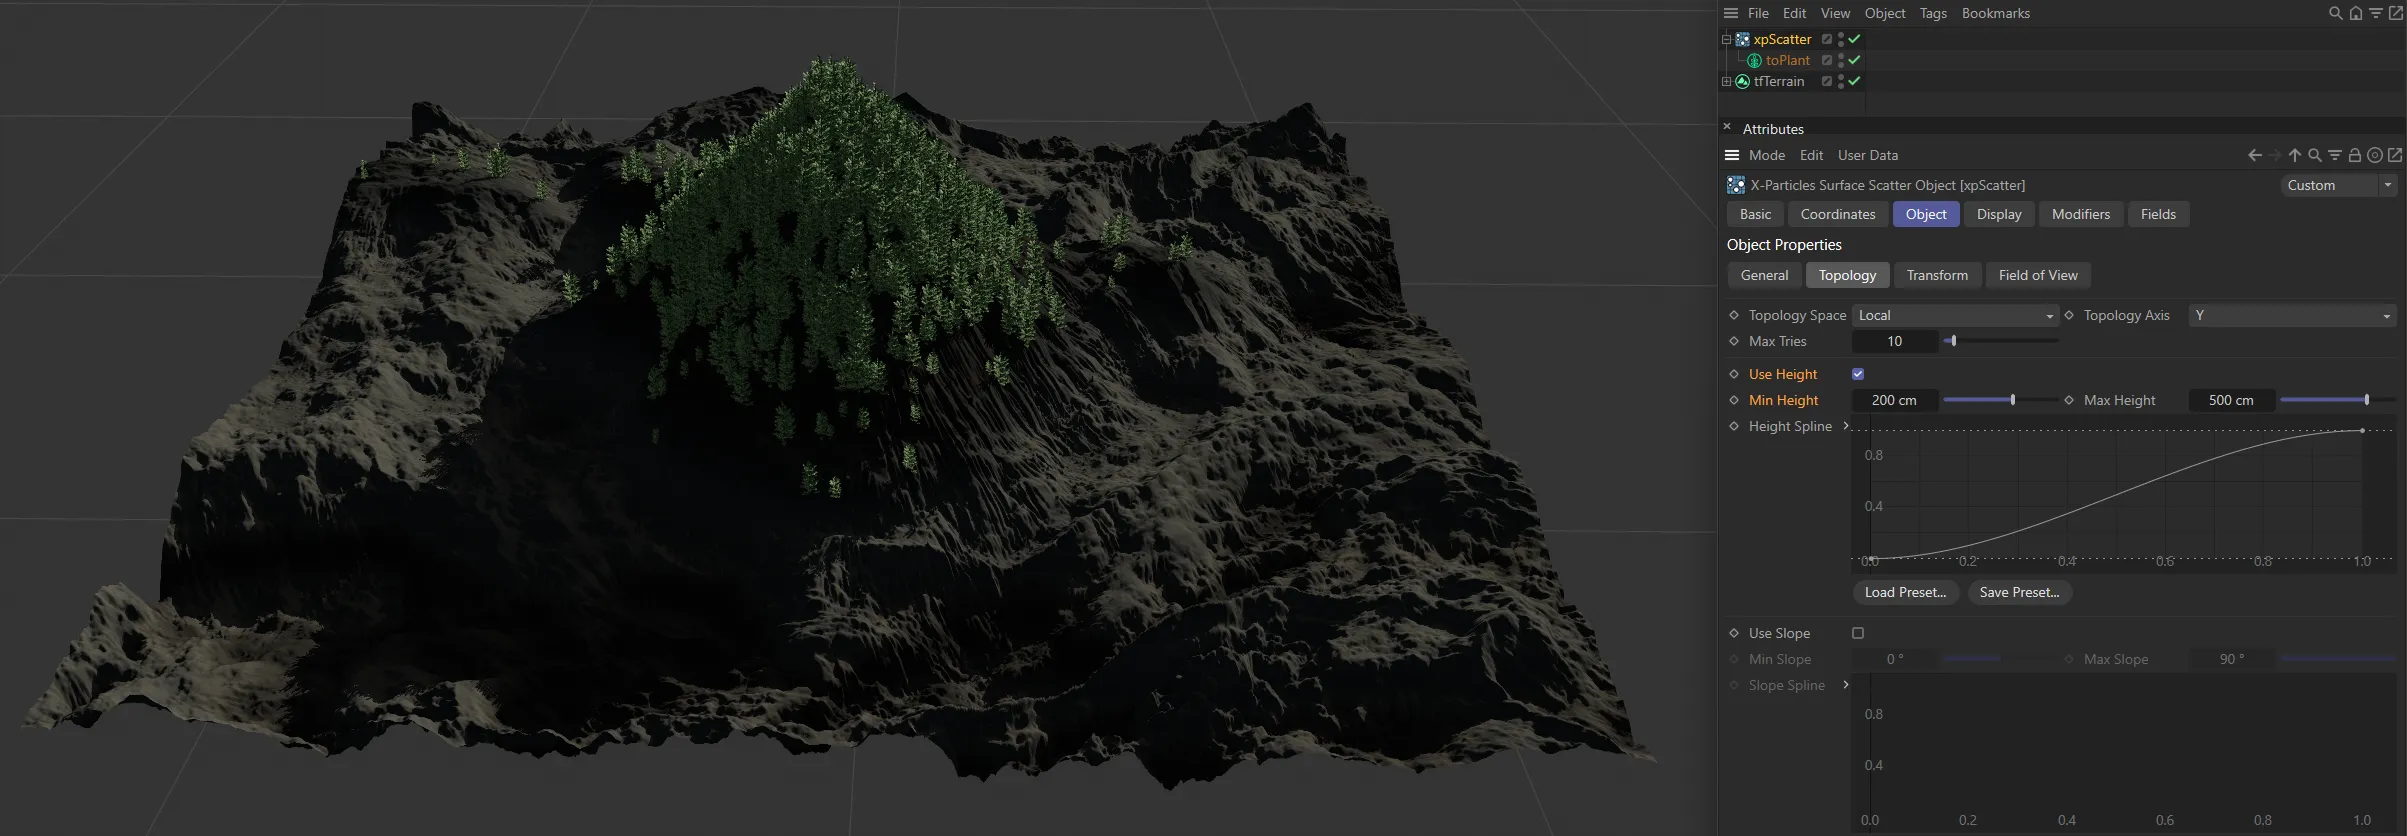Switch to the Basic tab
This screenshot has width=2407, height=836.
pyautogui.click(x=1755, y=214)
